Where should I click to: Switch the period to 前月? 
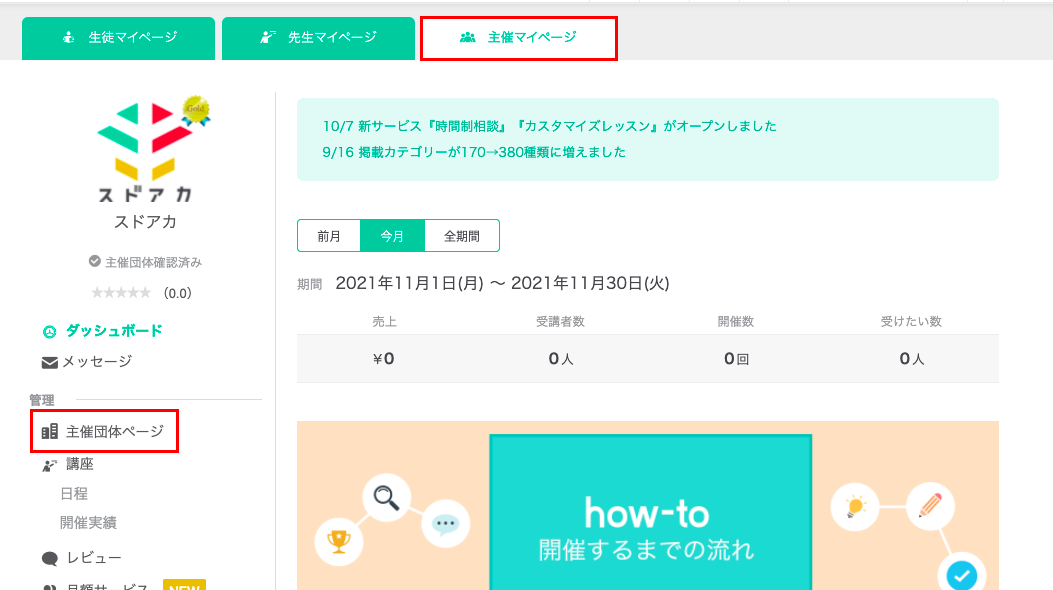pos(329,236)
